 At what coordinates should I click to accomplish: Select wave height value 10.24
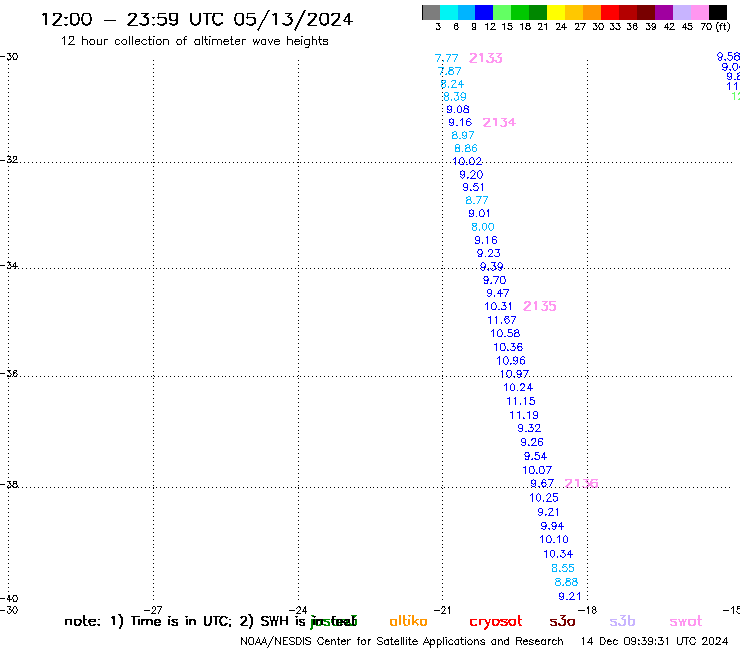(518, 387)
